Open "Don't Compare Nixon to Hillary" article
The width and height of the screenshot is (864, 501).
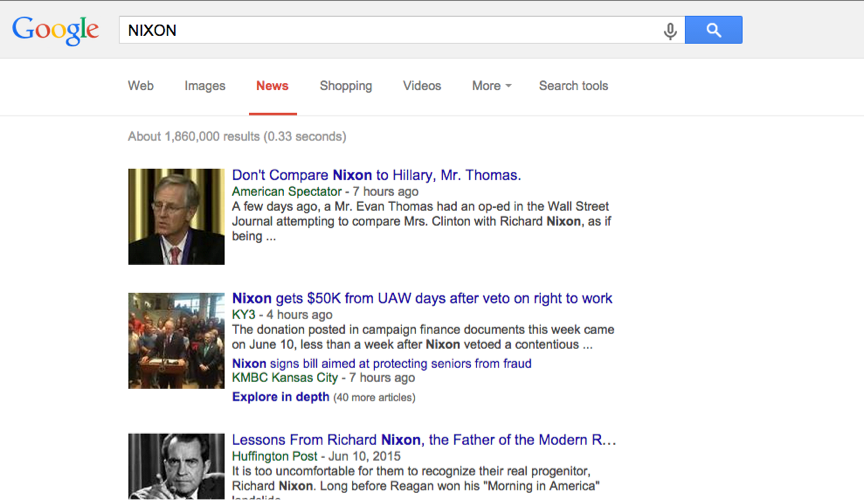click(376, 175)
